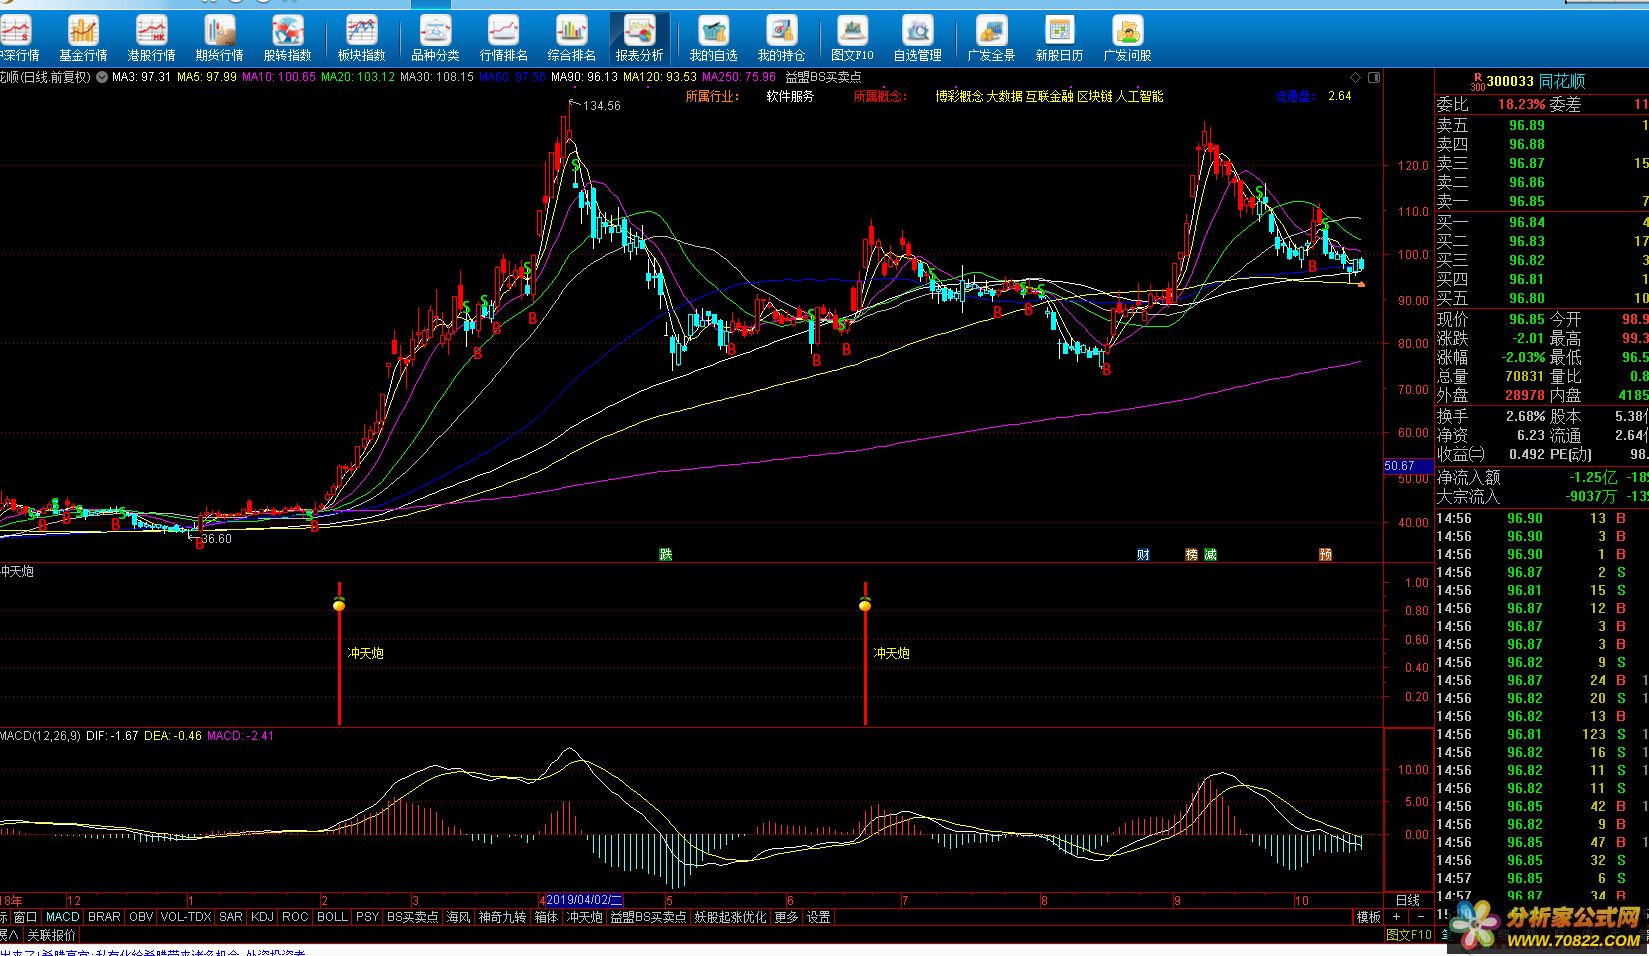This screenshot has width=1649, height=956.
Task: Open the 港股行情 Hong Kong quotes icon
Action: pos(151,39)
